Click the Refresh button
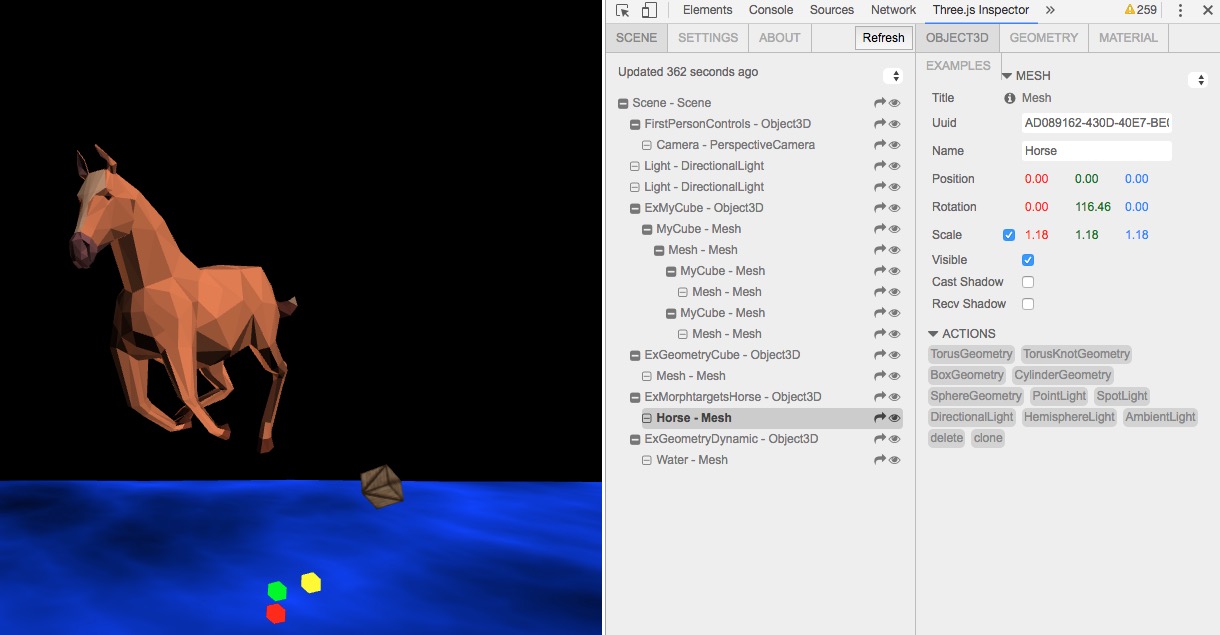 (883, 37)
